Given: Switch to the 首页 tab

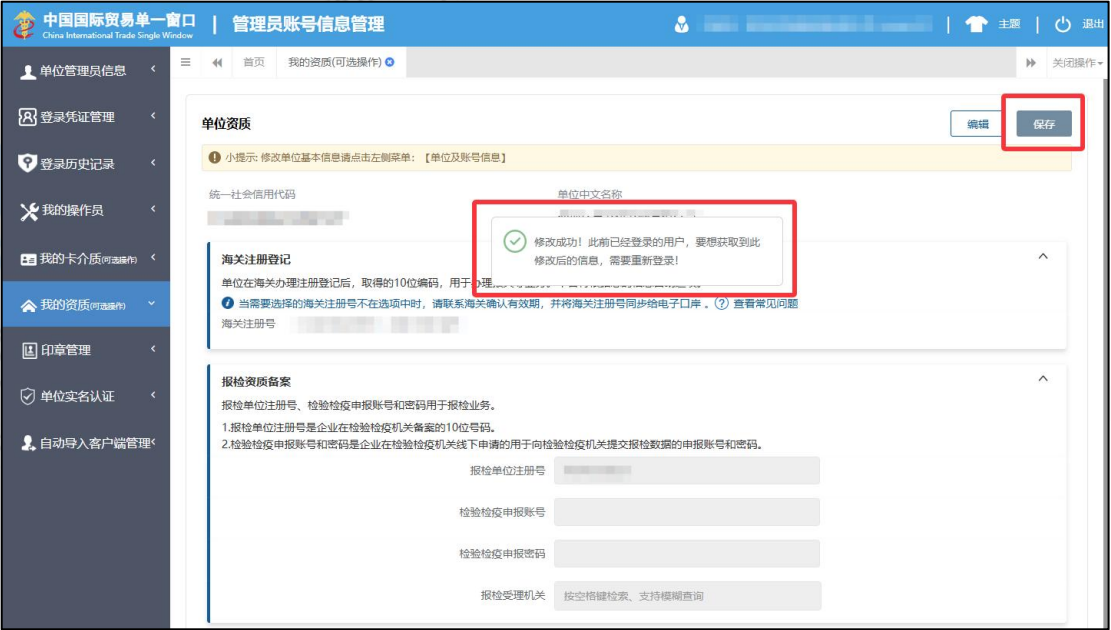Looking at the screenshot, I should pos(254,62).
